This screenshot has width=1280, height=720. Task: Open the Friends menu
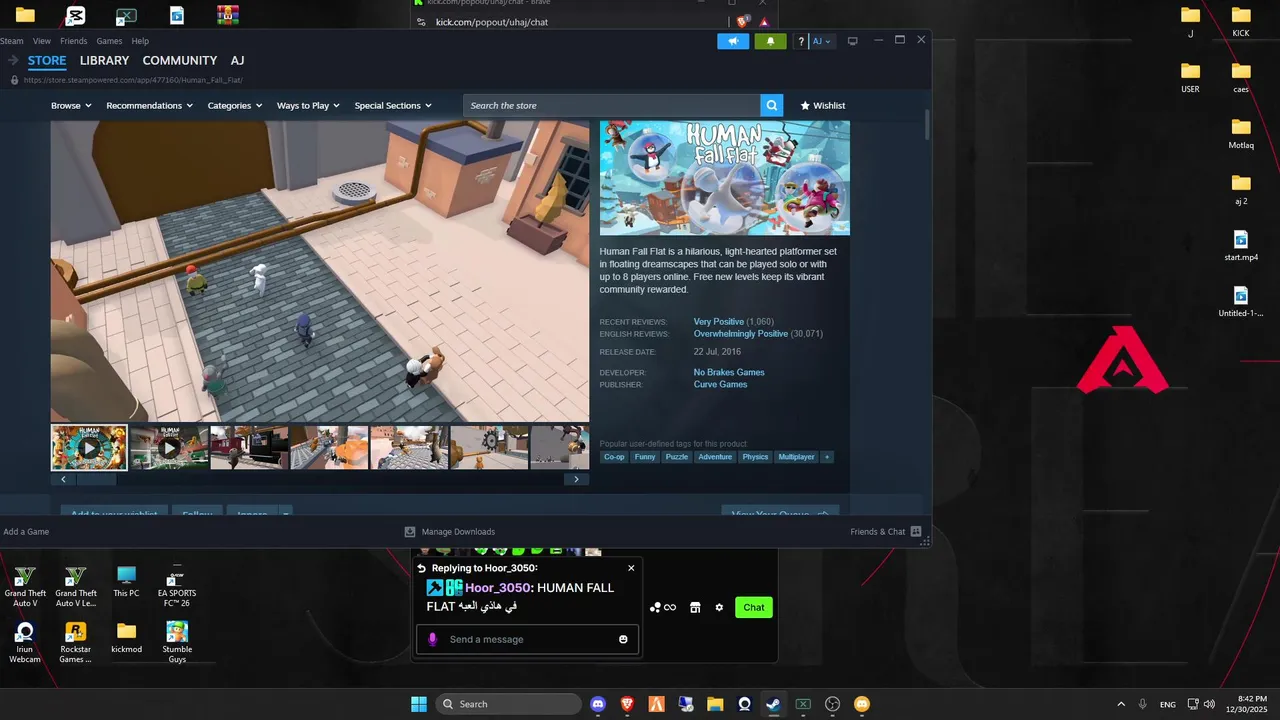point(74,41)
